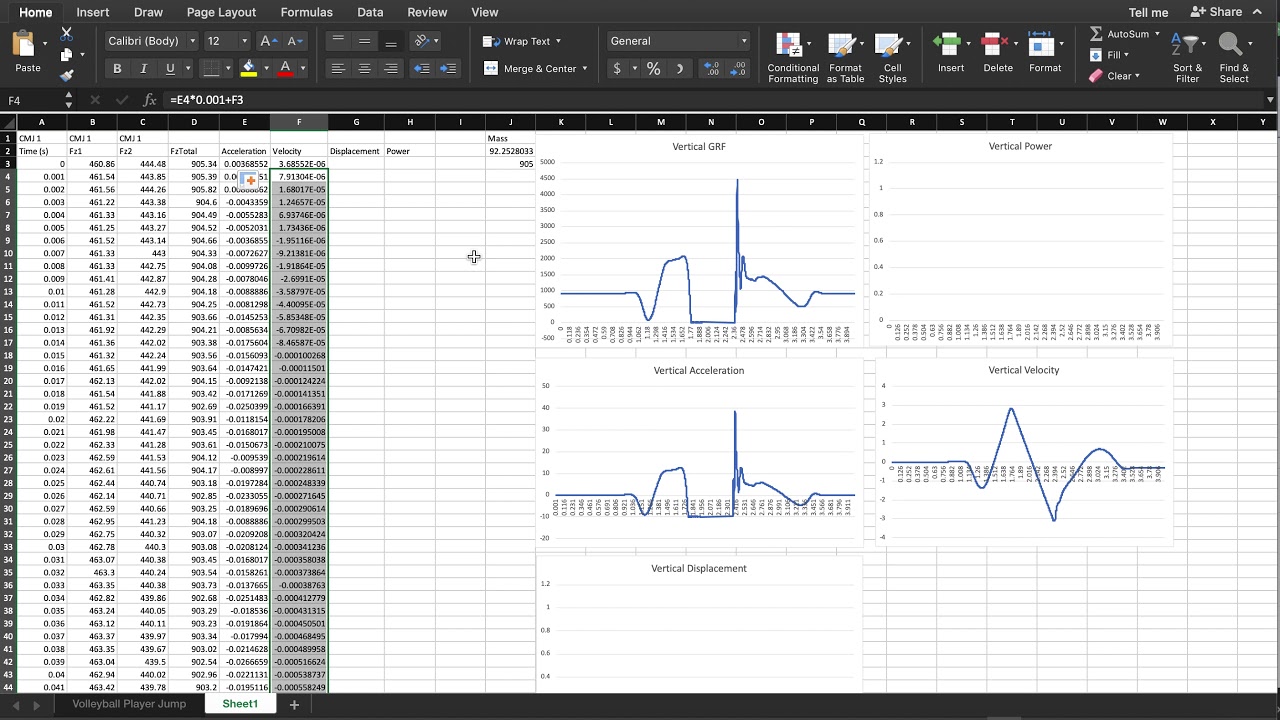Toggle Bold formatting
This screenshot has height=720, width=1280.
tap(117, 68)
